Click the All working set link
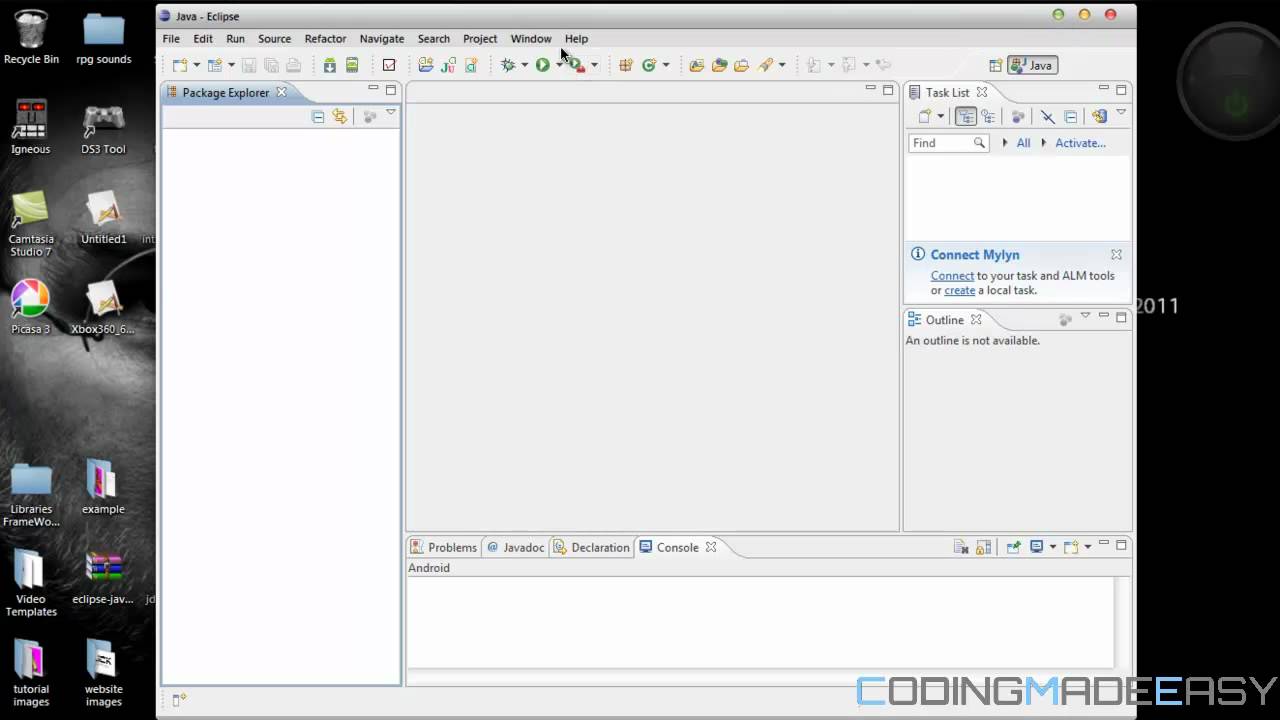Image resolution: width=1280 pixels, height=720 pixels. 1023,143
